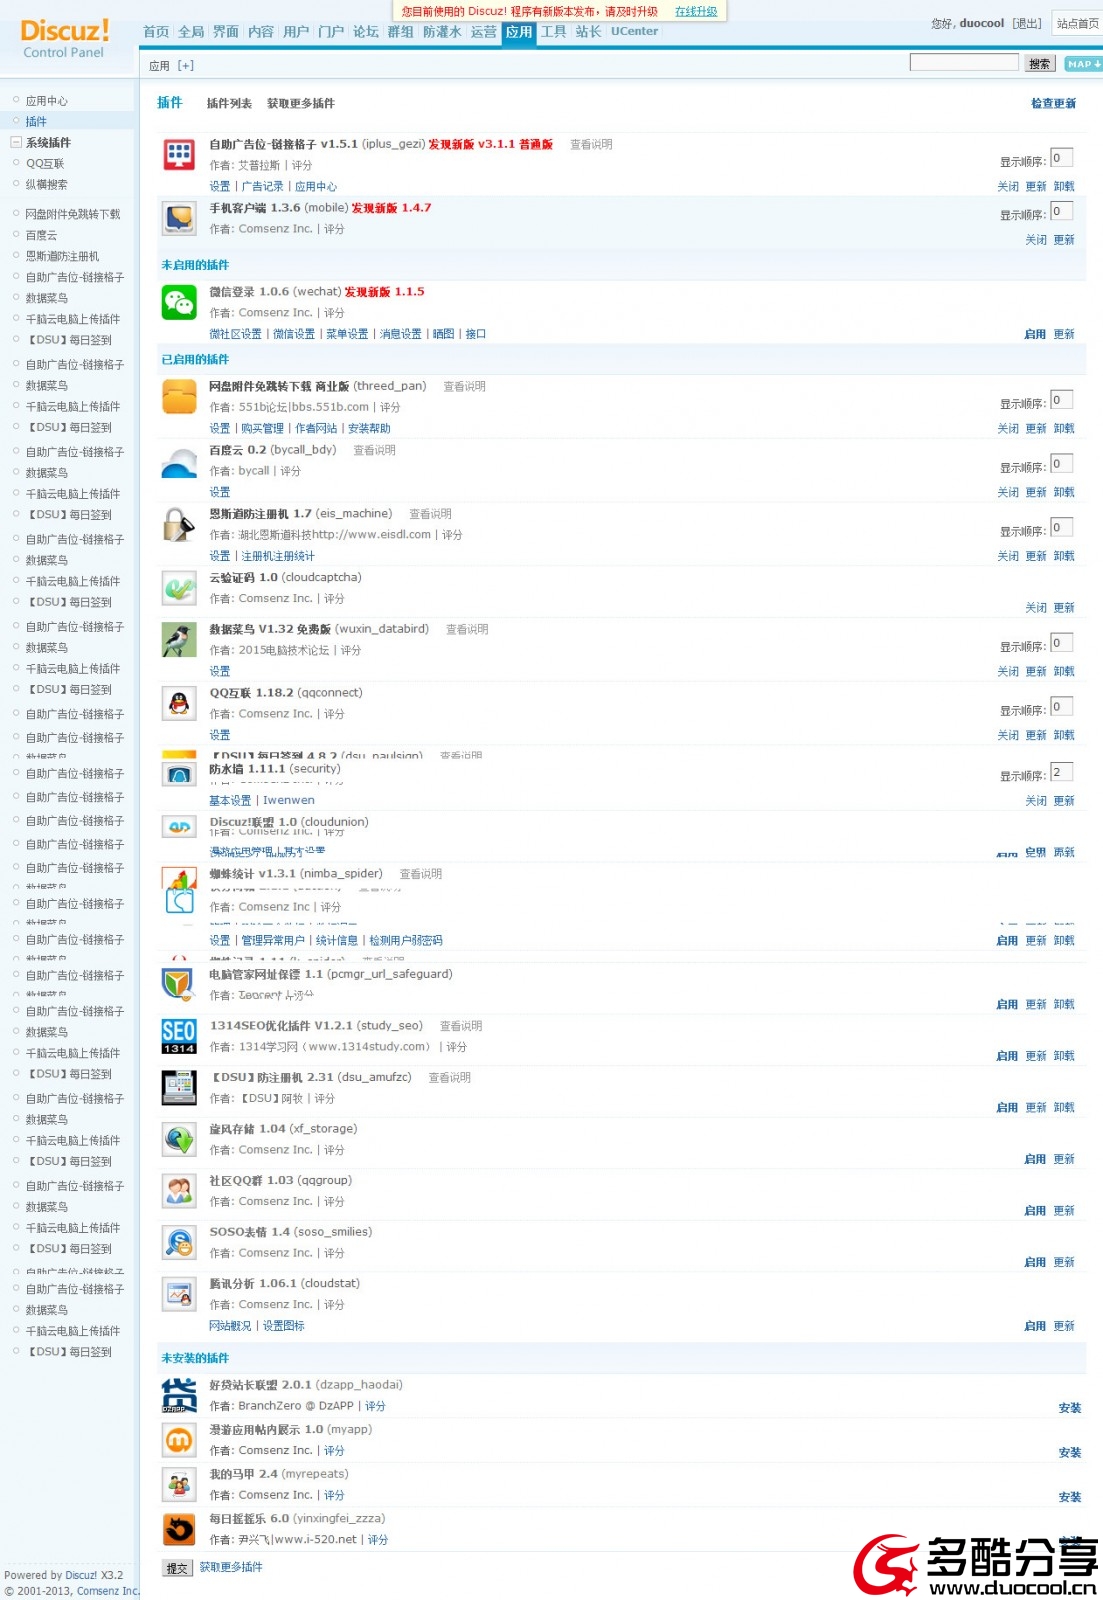Click the 检查更新 link
The width and height of the screenshot is (1103, 1600).
click(x=1054, y=104)
